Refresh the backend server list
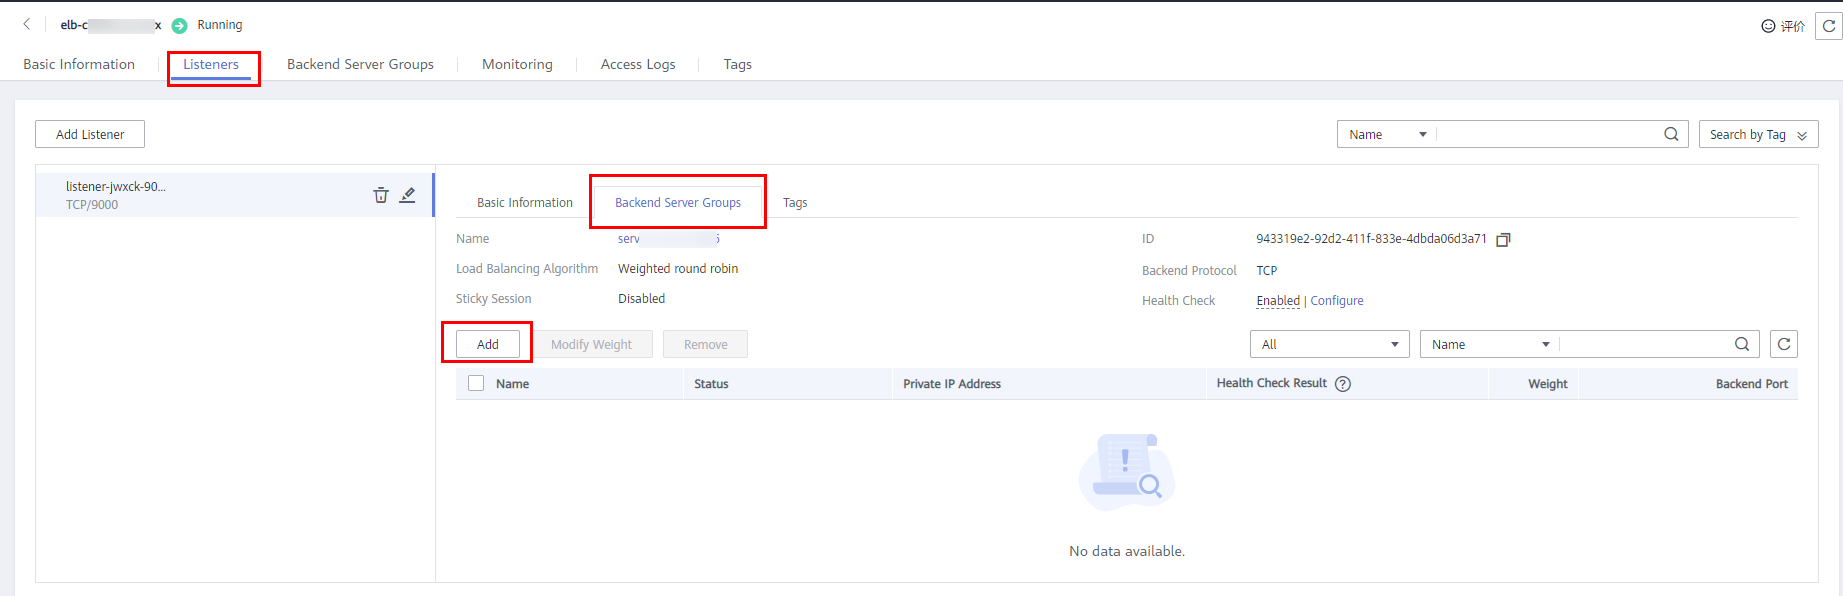The image size is (1843, 596). coord(1783,344)
